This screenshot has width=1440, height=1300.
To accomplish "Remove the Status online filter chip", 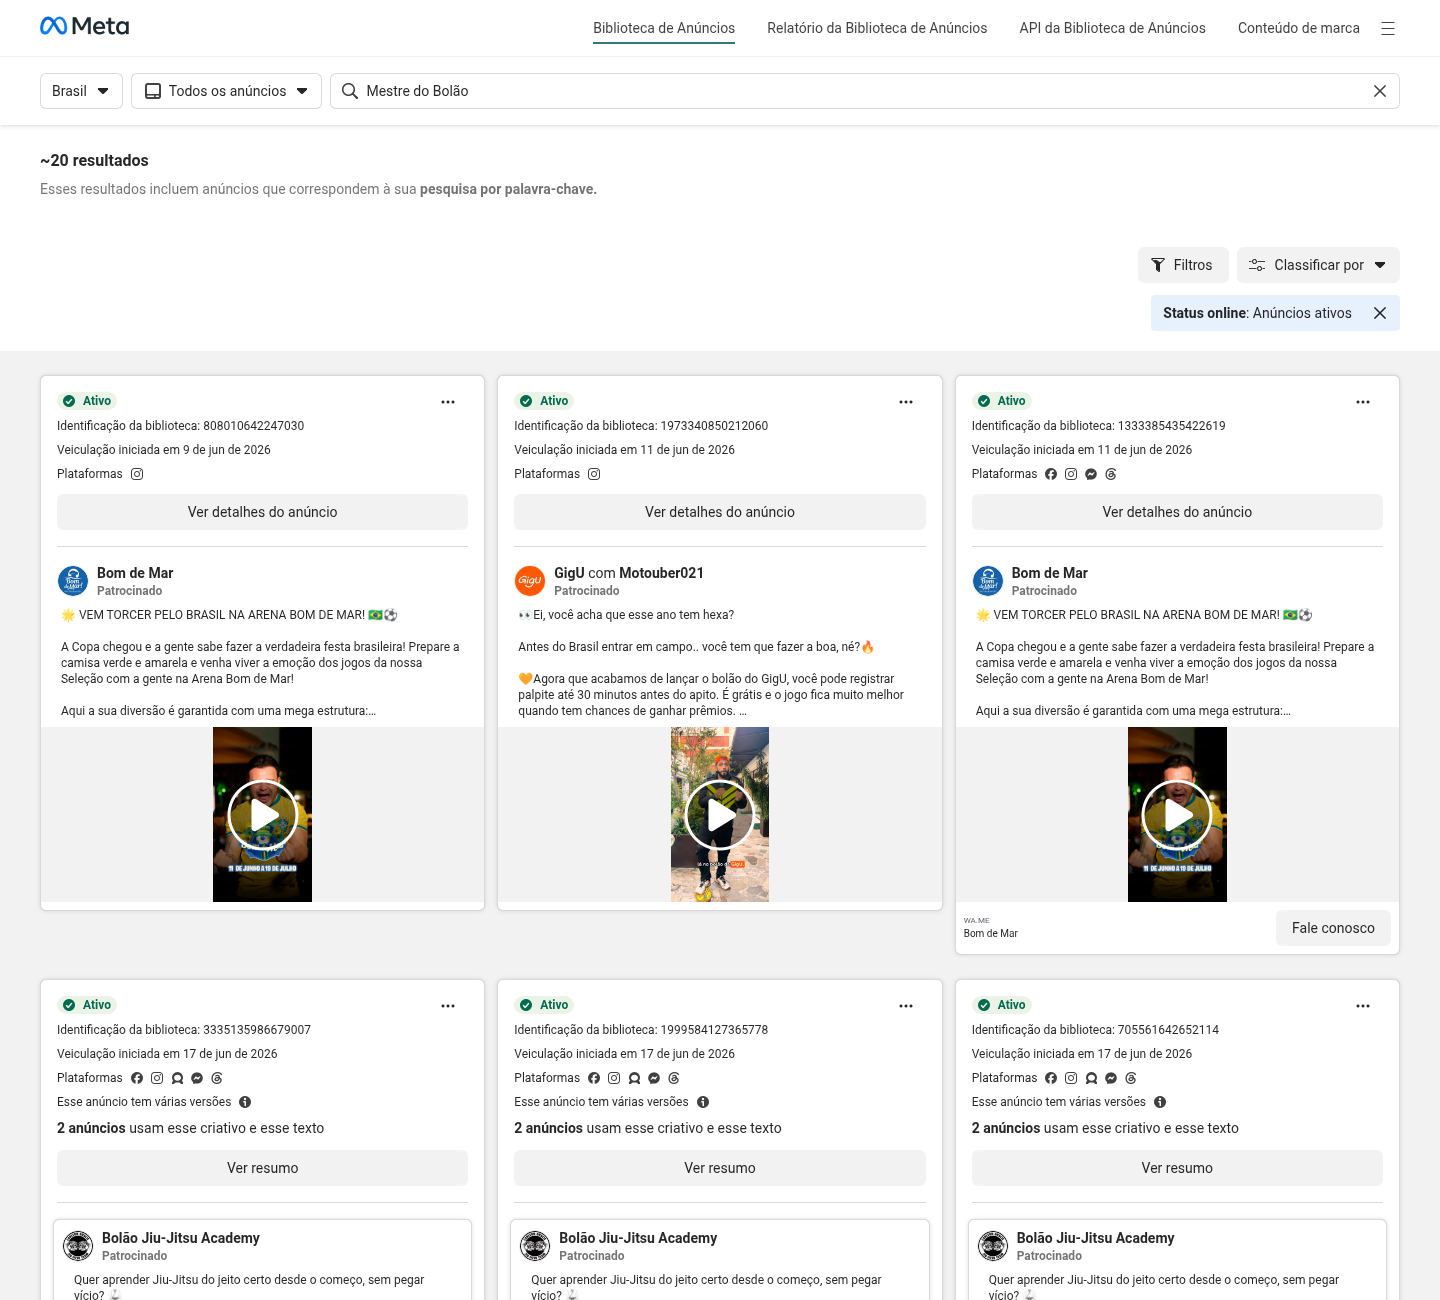I will pyautogui.click(x=1380, y=313).
